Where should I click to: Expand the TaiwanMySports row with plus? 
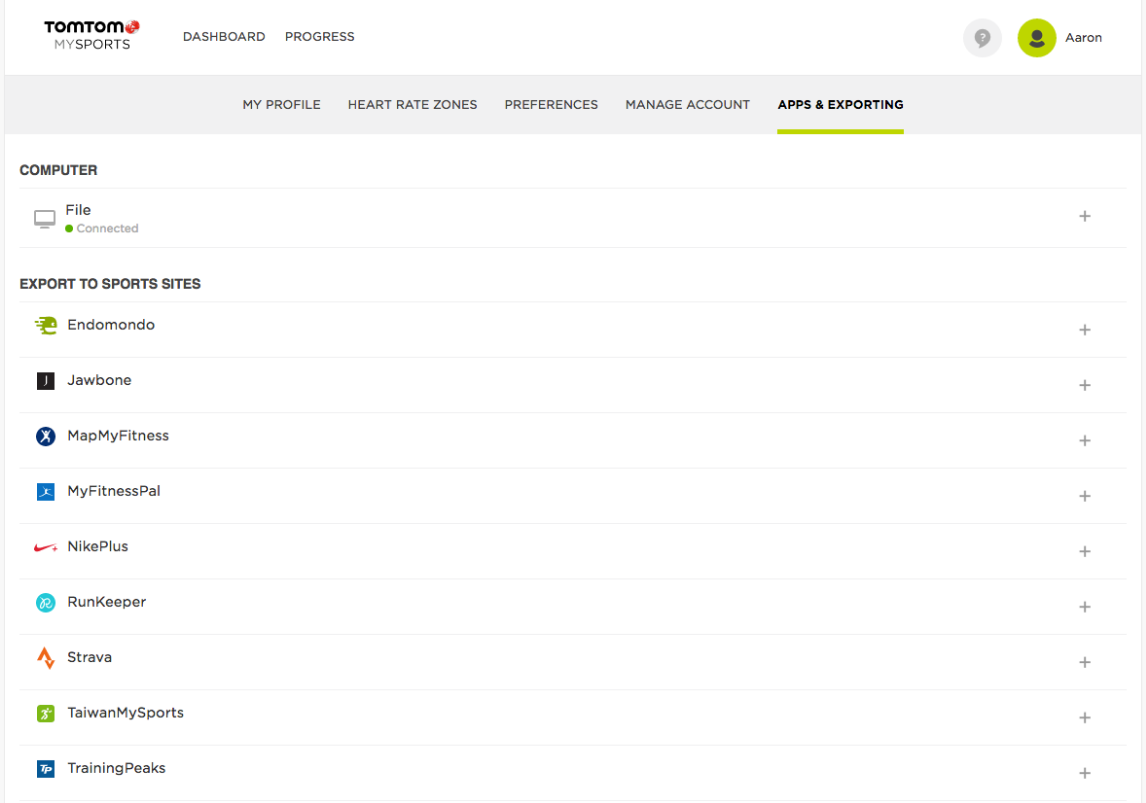click(1085, 718)
